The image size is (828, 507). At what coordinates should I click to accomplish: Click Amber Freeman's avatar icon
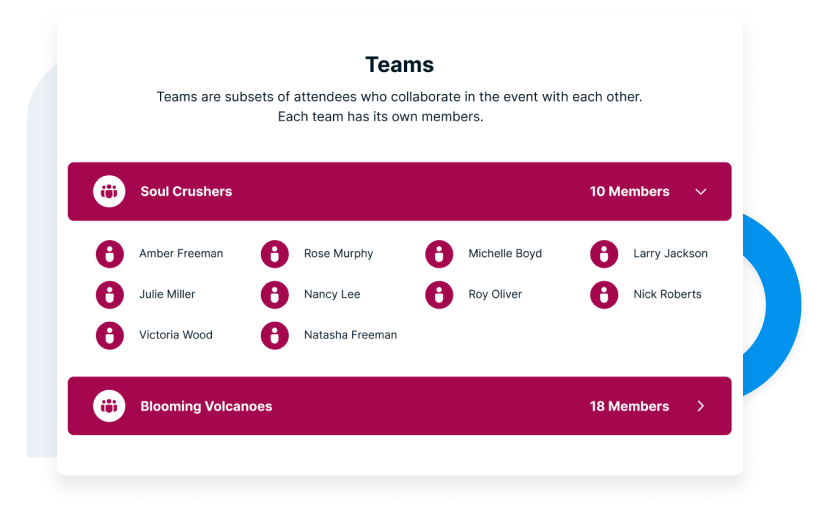[x=110, y=254]
